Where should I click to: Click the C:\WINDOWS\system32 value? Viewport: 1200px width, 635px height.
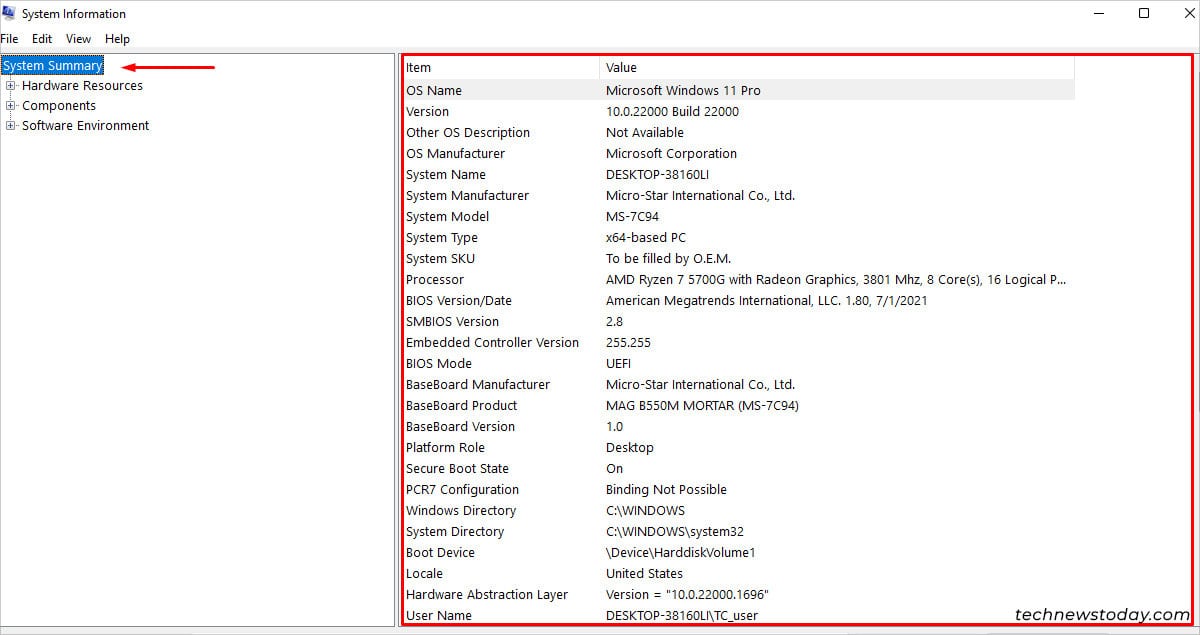[675, 531]
